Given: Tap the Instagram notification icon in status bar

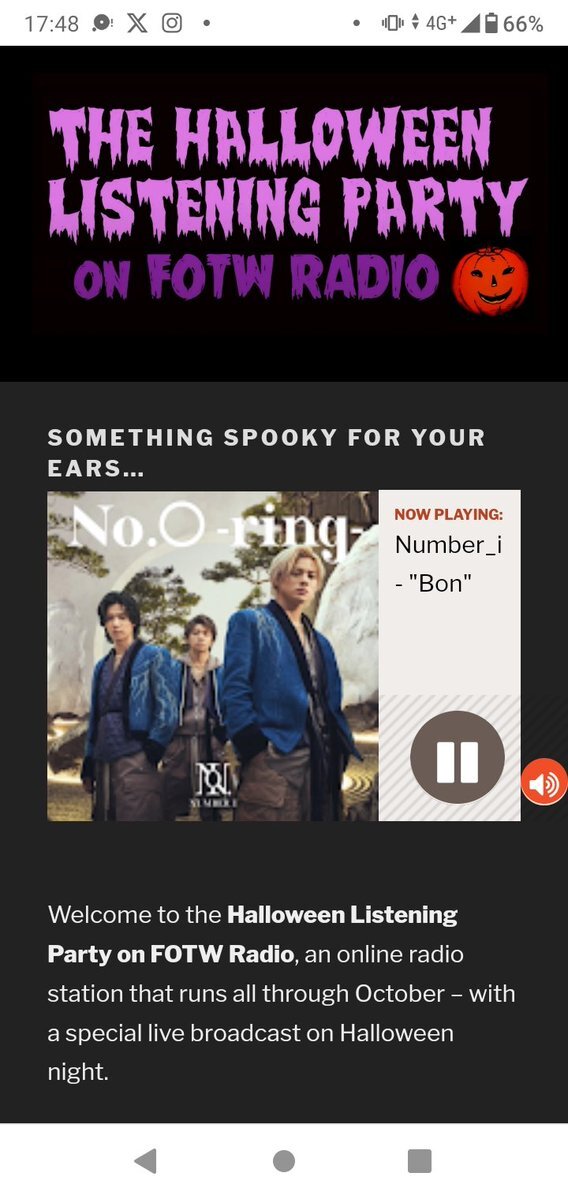Looking at the screenshot, I should (173, 24).
